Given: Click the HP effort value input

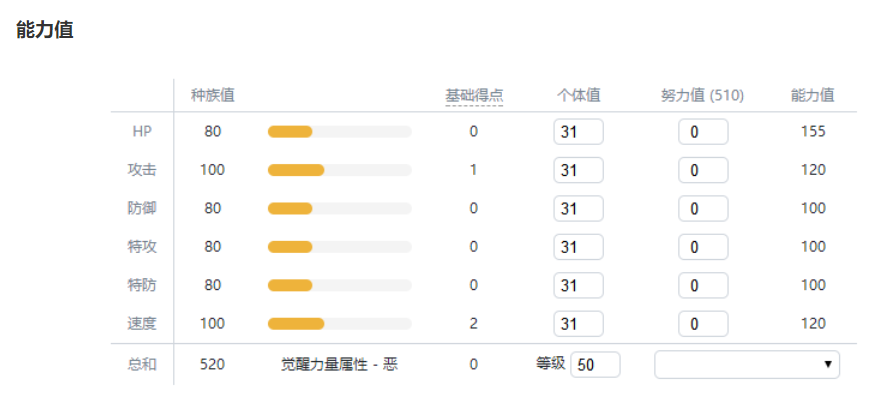Looking at the screenshot, I should 703,132.
